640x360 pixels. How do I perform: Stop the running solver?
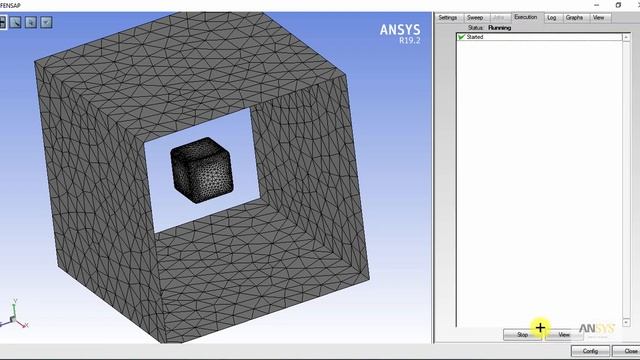[x=522, y=335]
